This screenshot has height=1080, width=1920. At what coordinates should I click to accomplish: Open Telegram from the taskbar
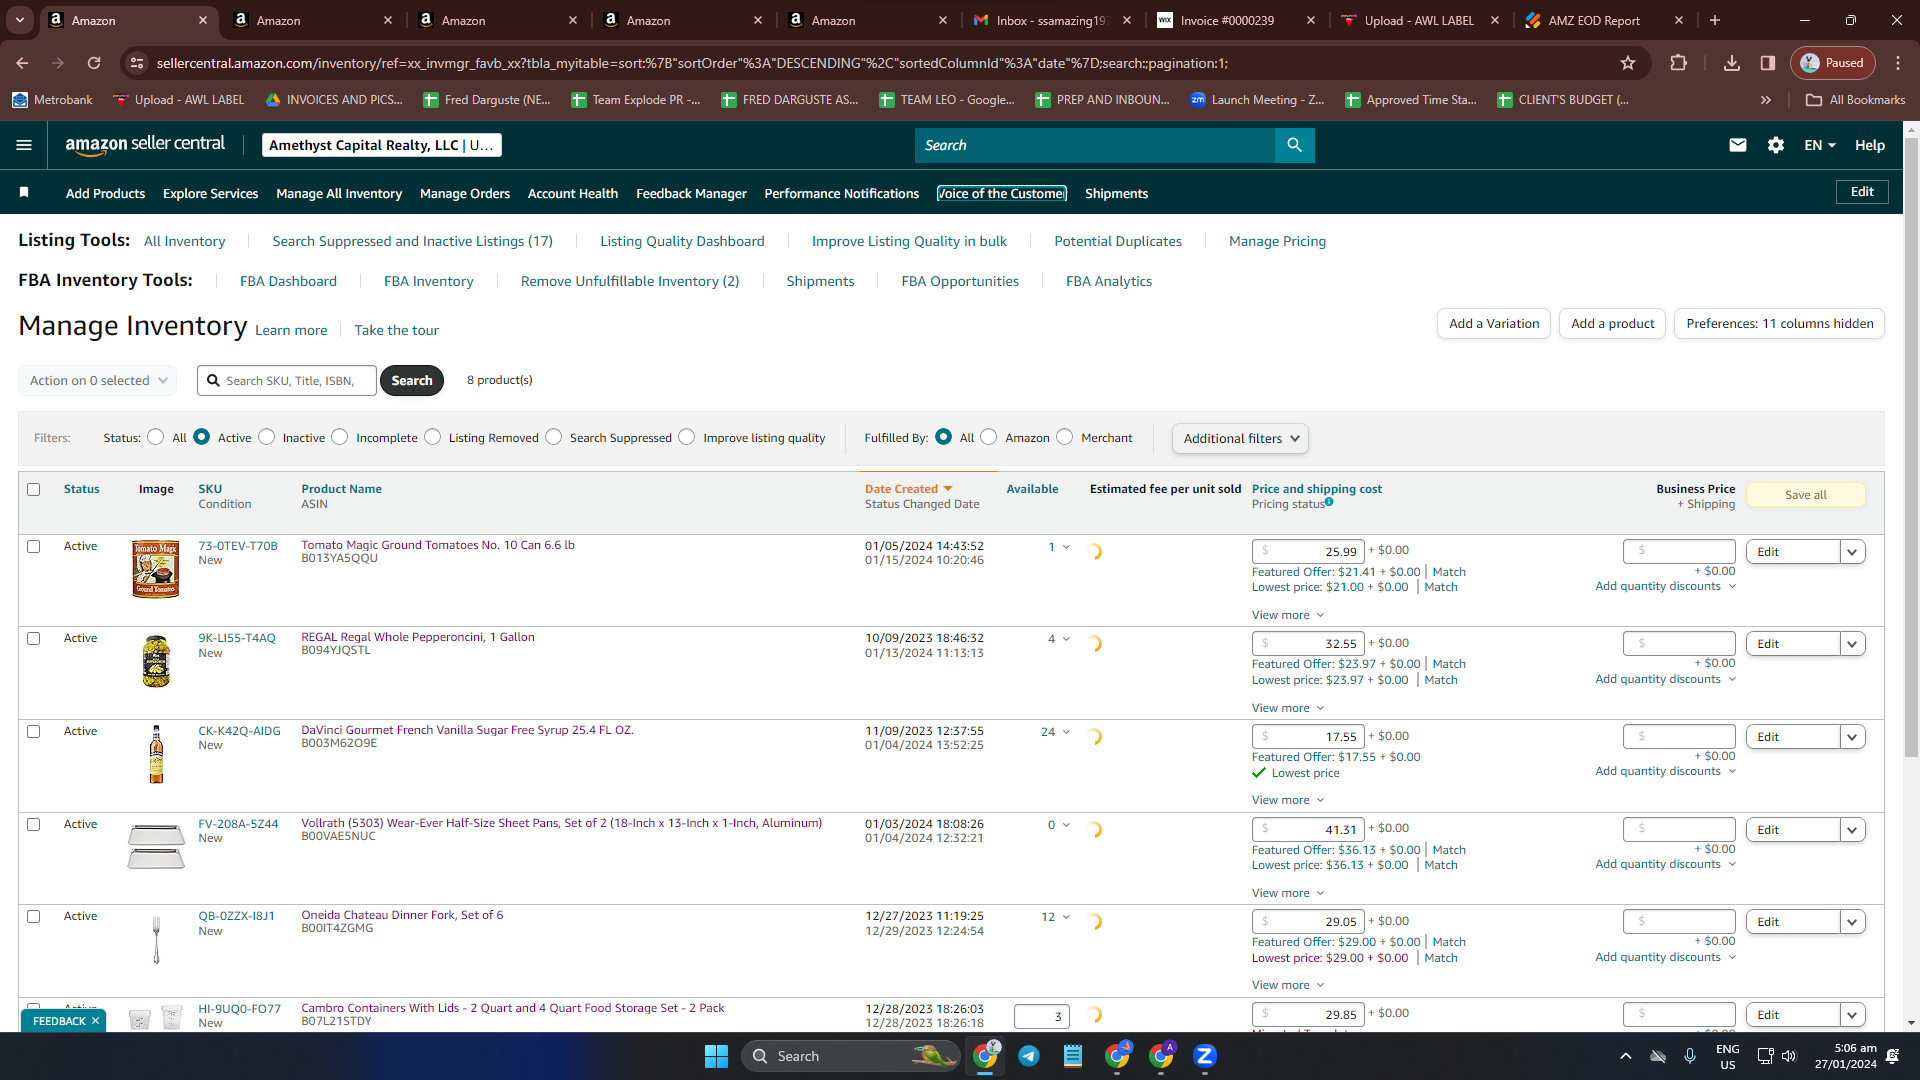click(x=1028, y=1056)
